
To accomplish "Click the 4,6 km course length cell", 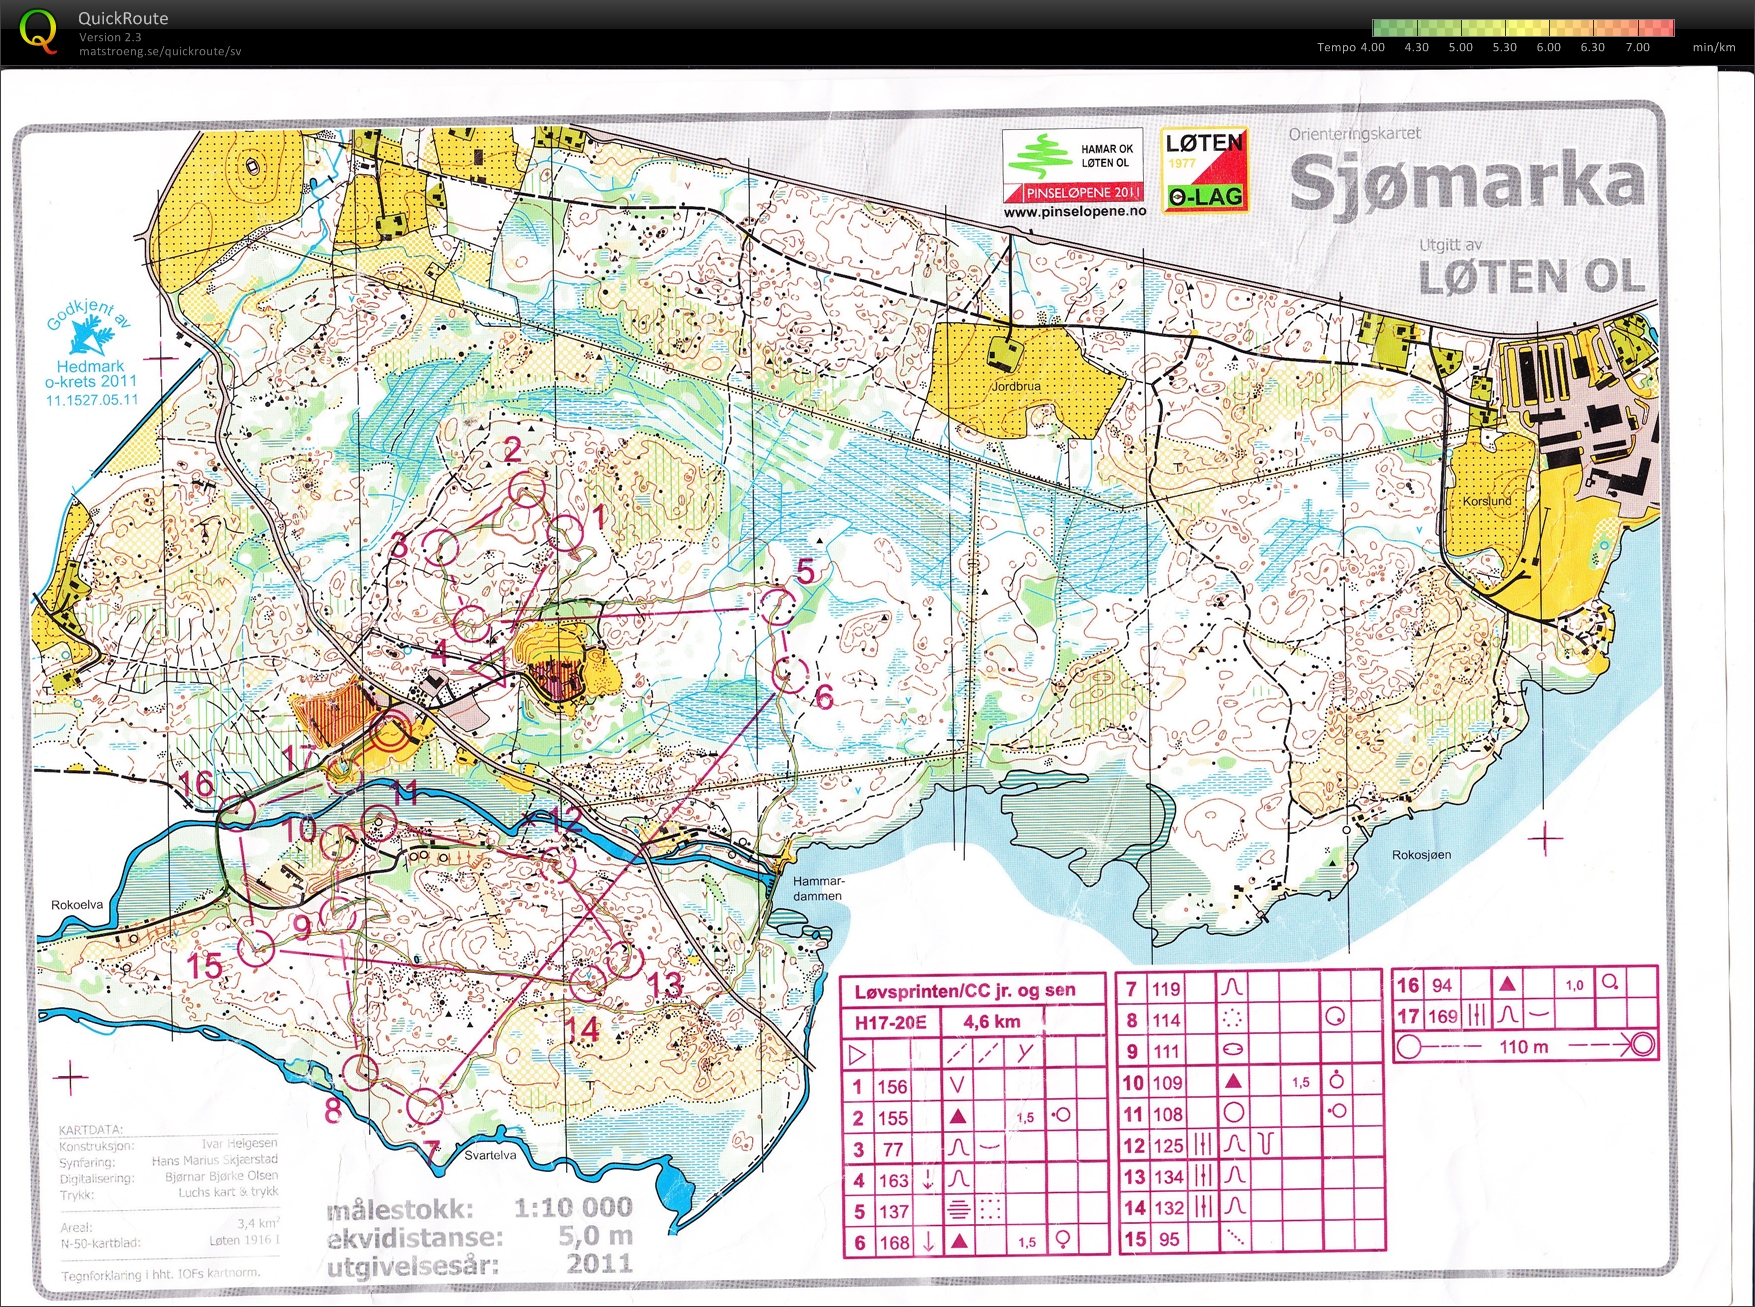I will coord(992,1021).
